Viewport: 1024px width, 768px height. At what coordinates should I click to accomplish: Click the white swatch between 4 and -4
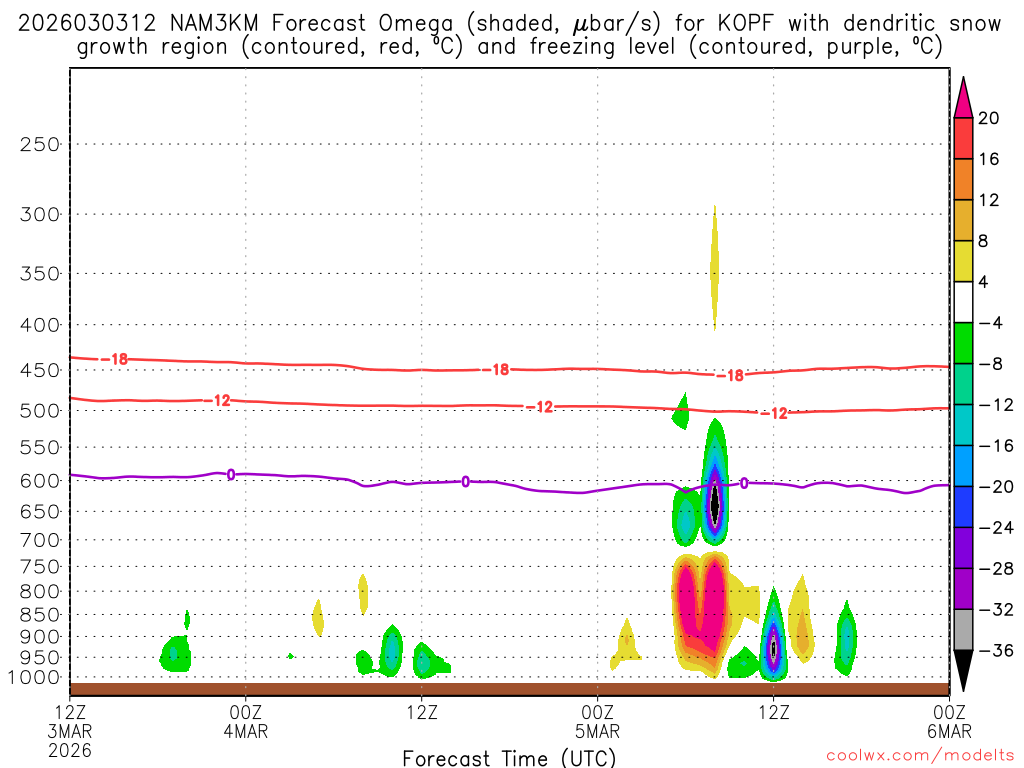(963, 302)
